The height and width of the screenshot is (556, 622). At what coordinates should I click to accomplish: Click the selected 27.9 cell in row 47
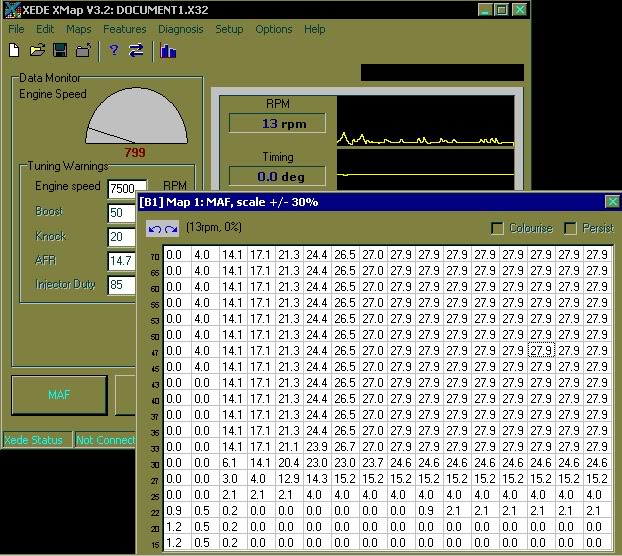(x=541, y=351)
